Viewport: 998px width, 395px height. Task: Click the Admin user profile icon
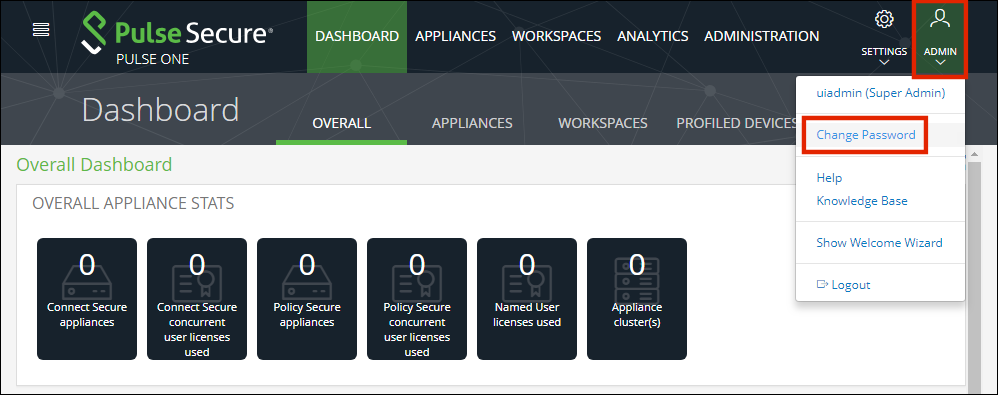point(939,19)
